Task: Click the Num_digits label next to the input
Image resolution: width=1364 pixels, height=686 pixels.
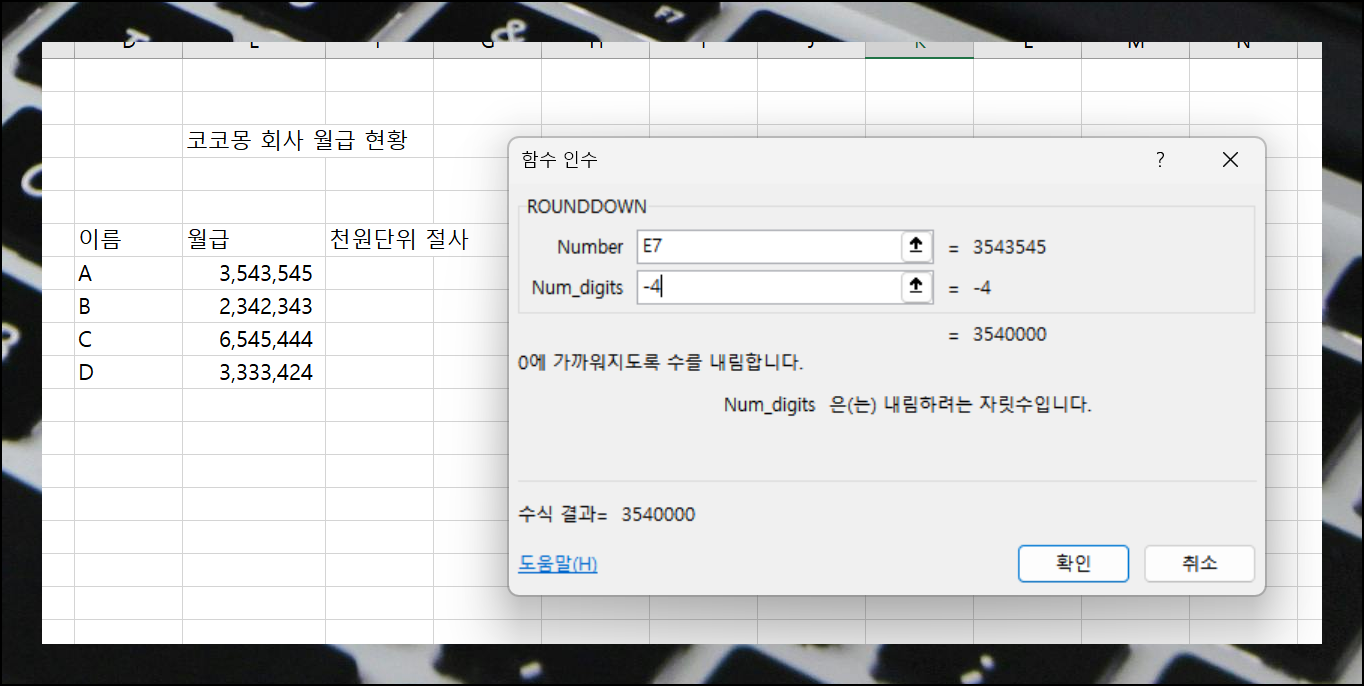Action: [577, 288]
